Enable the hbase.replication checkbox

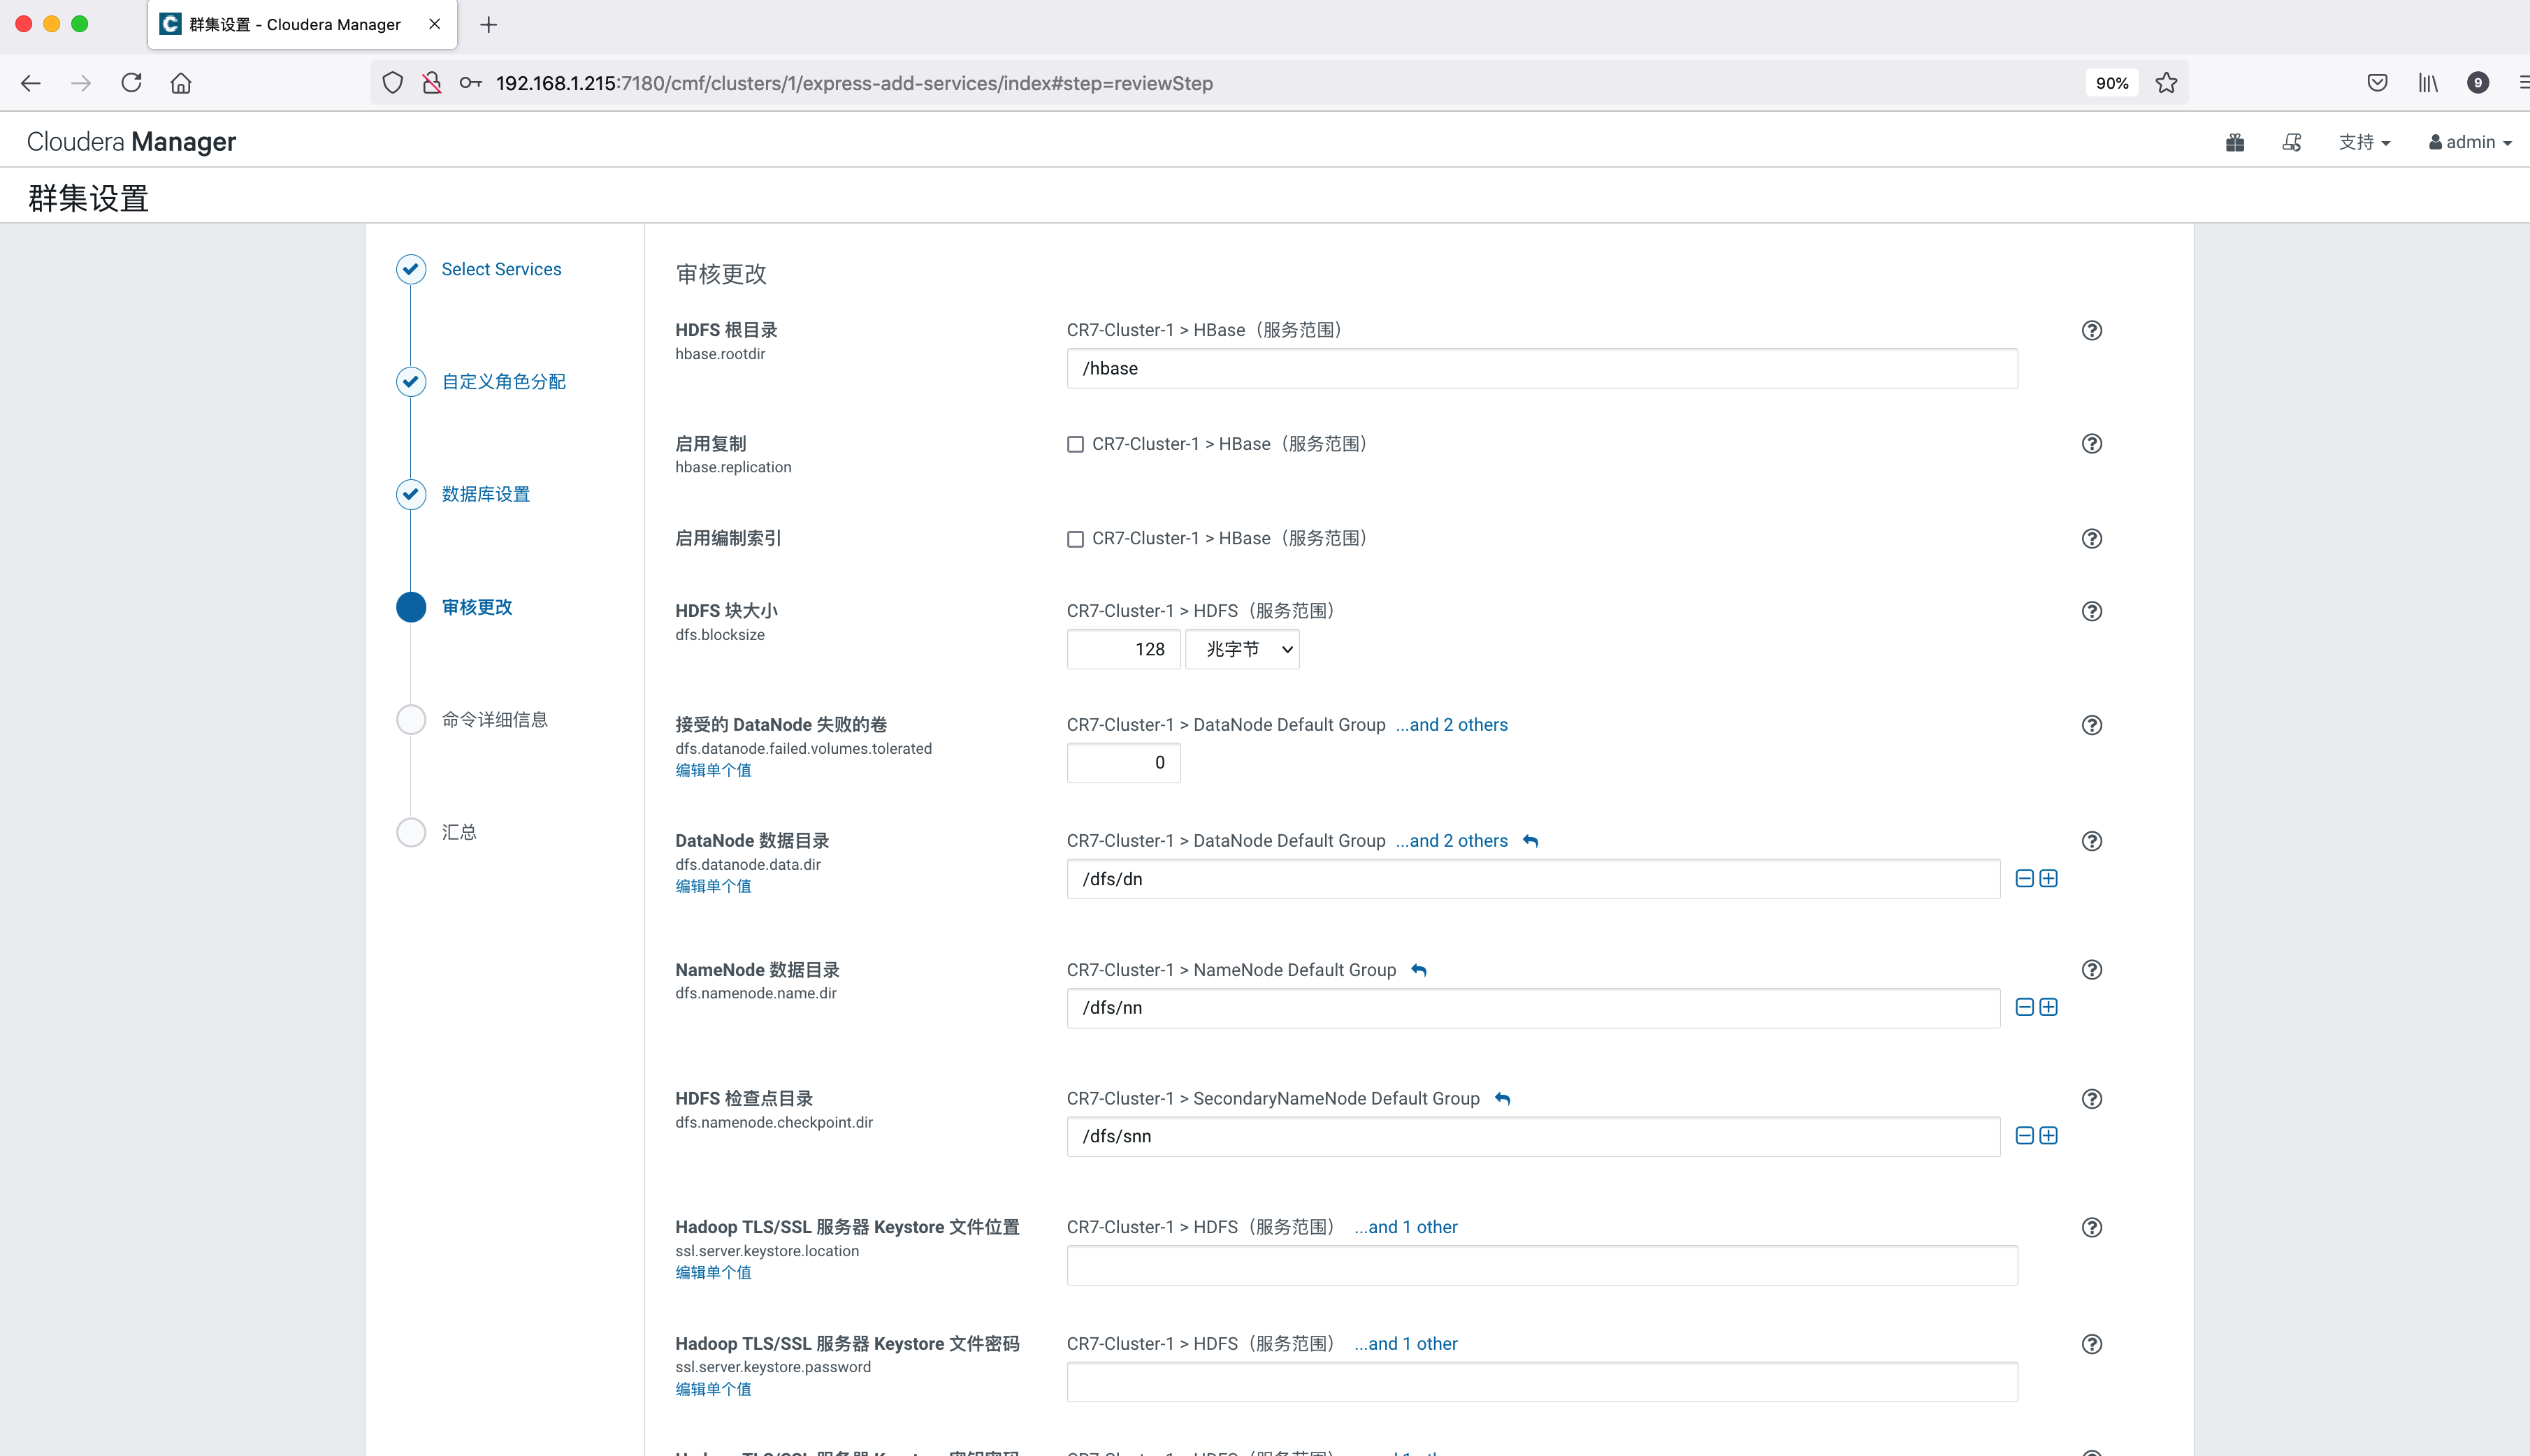(x=1075, y=444)
